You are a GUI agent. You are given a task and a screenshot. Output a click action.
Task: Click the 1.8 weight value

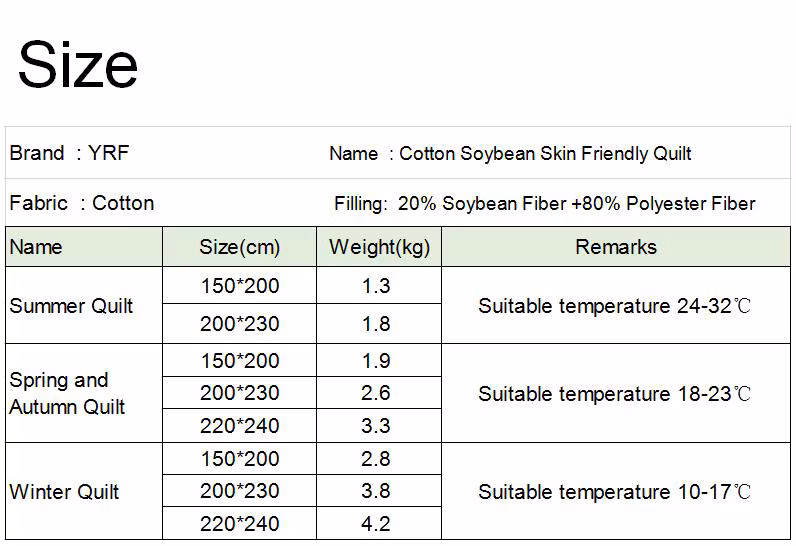coord(376,324)
